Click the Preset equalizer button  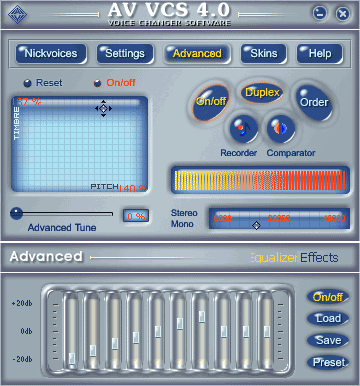[x=328, y=362]
